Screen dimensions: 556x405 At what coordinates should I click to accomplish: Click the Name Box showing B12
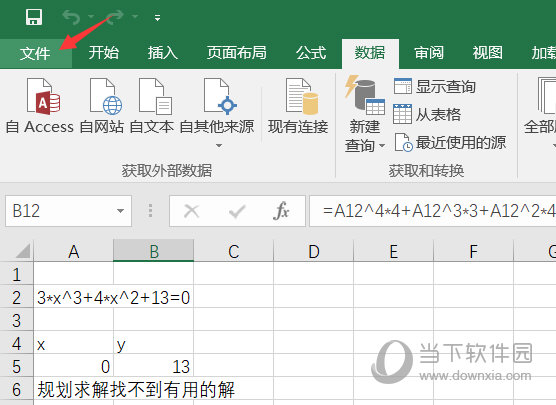(59, 211)
